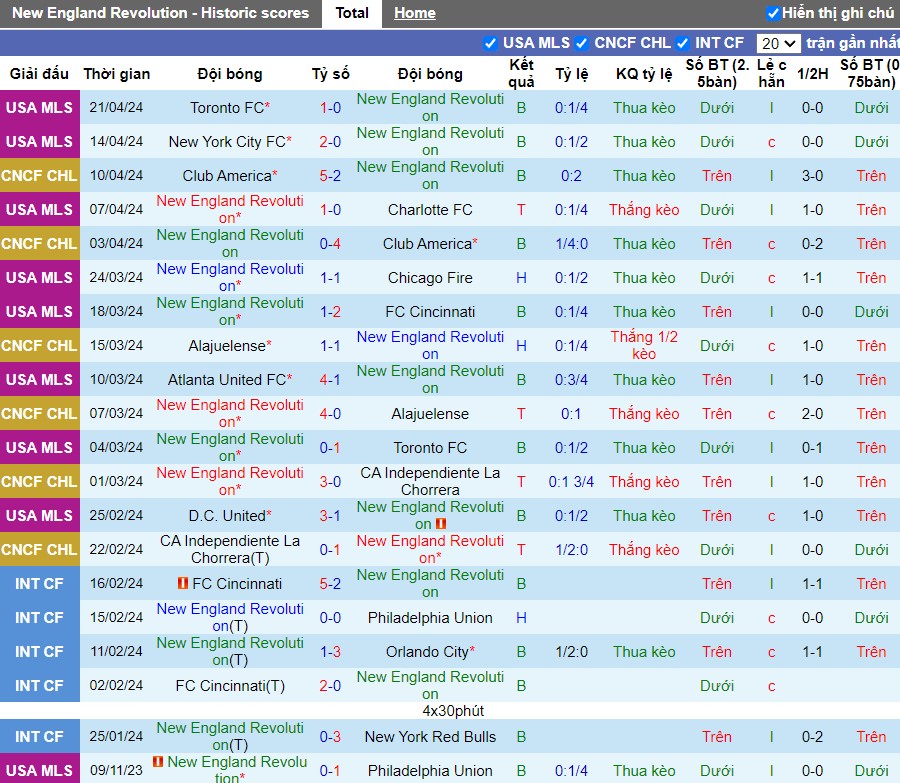
Task: Select INT CF league cell on 16/02/24
Action: coord(40,583)
